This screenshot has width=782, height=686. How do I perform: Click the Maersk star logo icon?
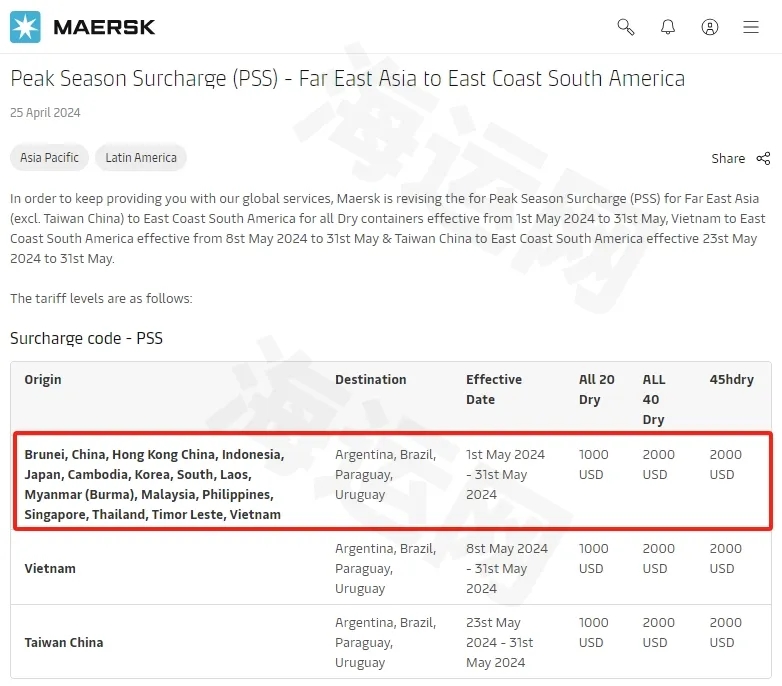(25, 27)
